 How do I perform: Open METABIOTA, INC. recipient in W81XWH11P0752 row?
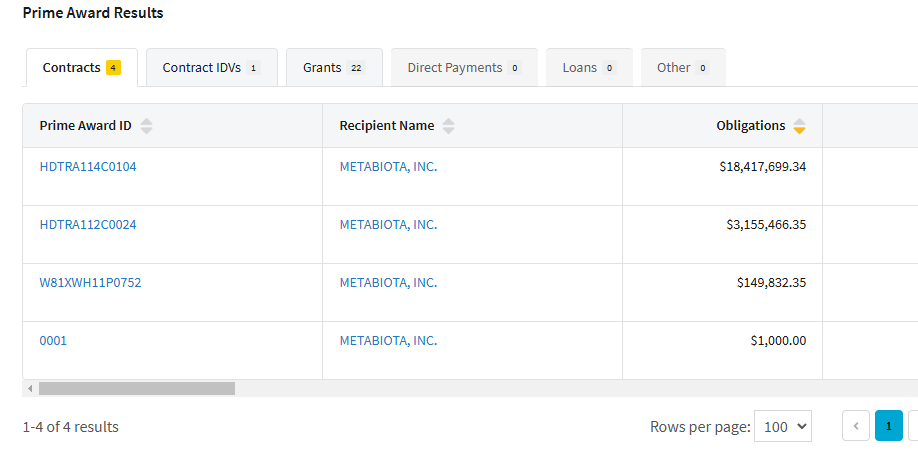click(x=388, y=283)
